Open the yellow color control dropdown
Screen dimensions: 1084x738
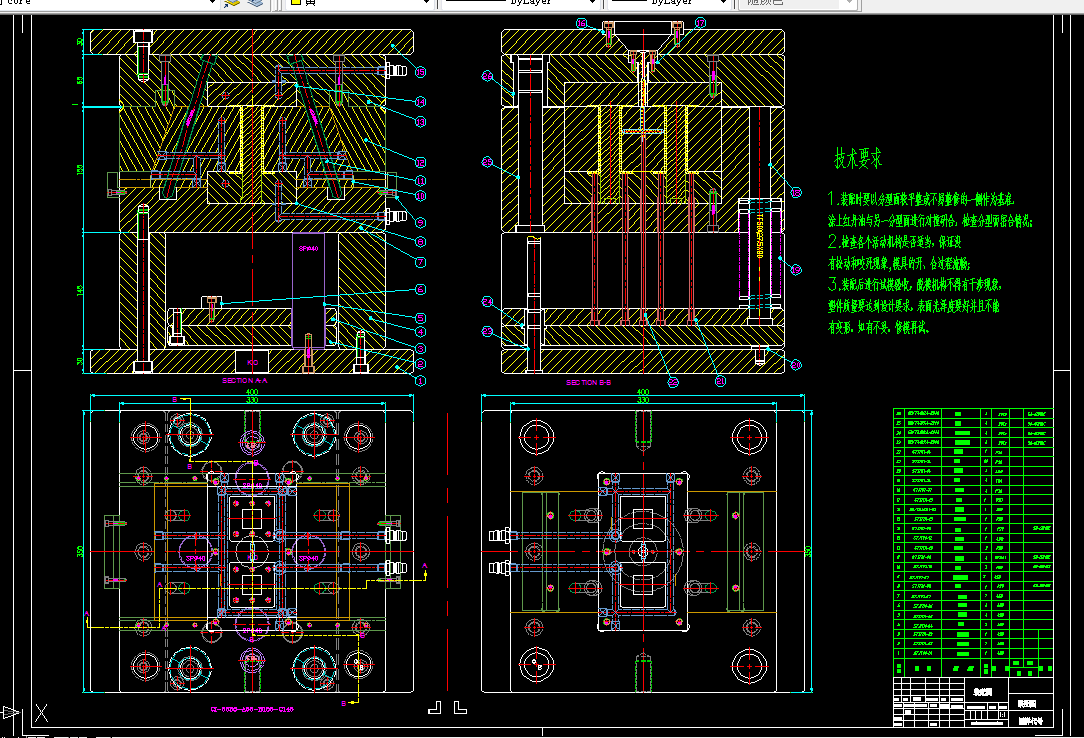pos(427,3)
